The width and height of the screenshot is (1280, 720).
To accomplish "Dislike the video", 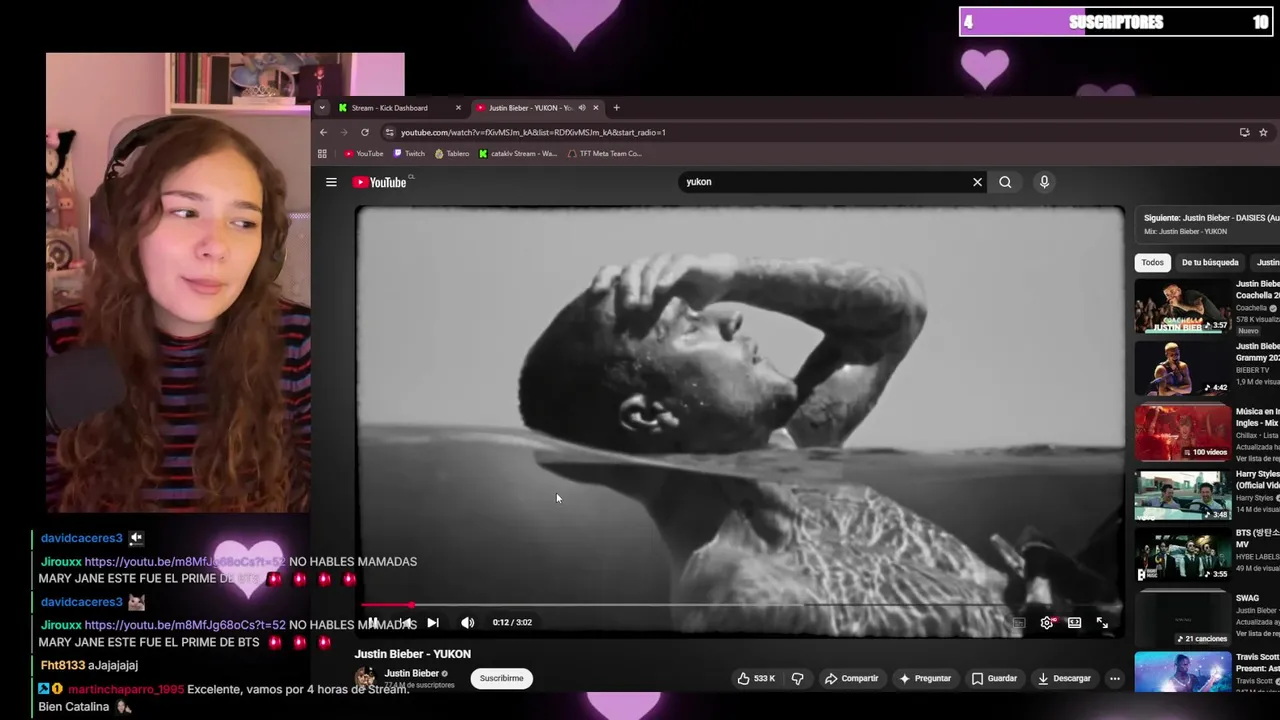I will click(797, 678).
